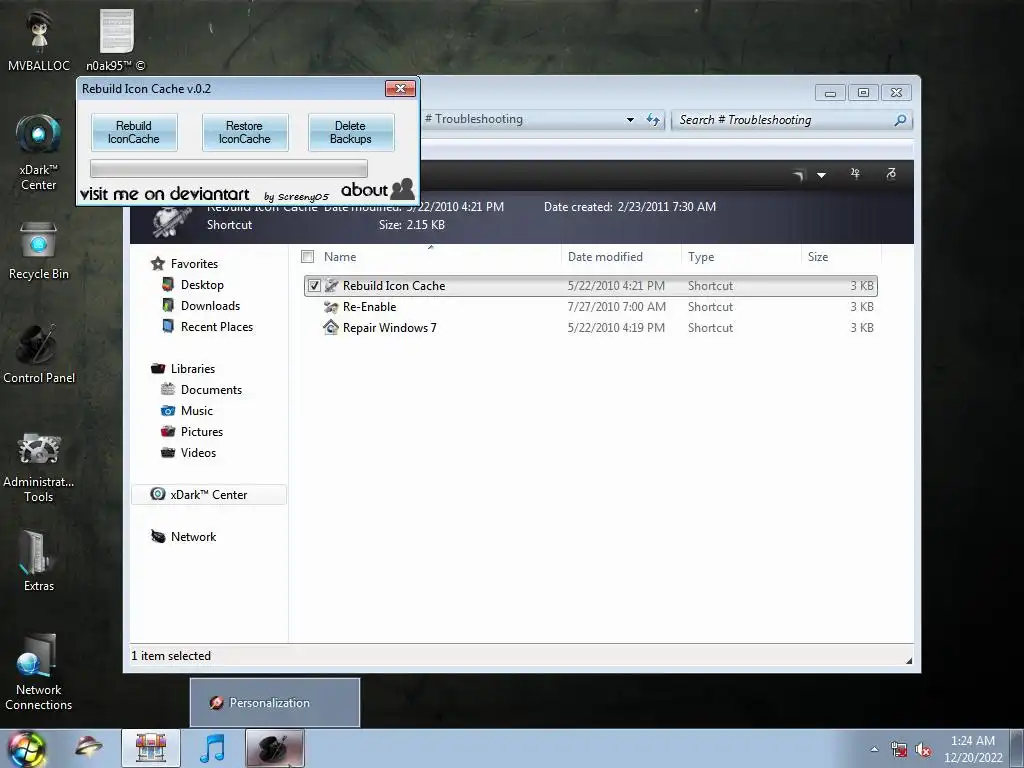Open the Music library
This screenshot has width=1024, height=768.
coord(197,411)
